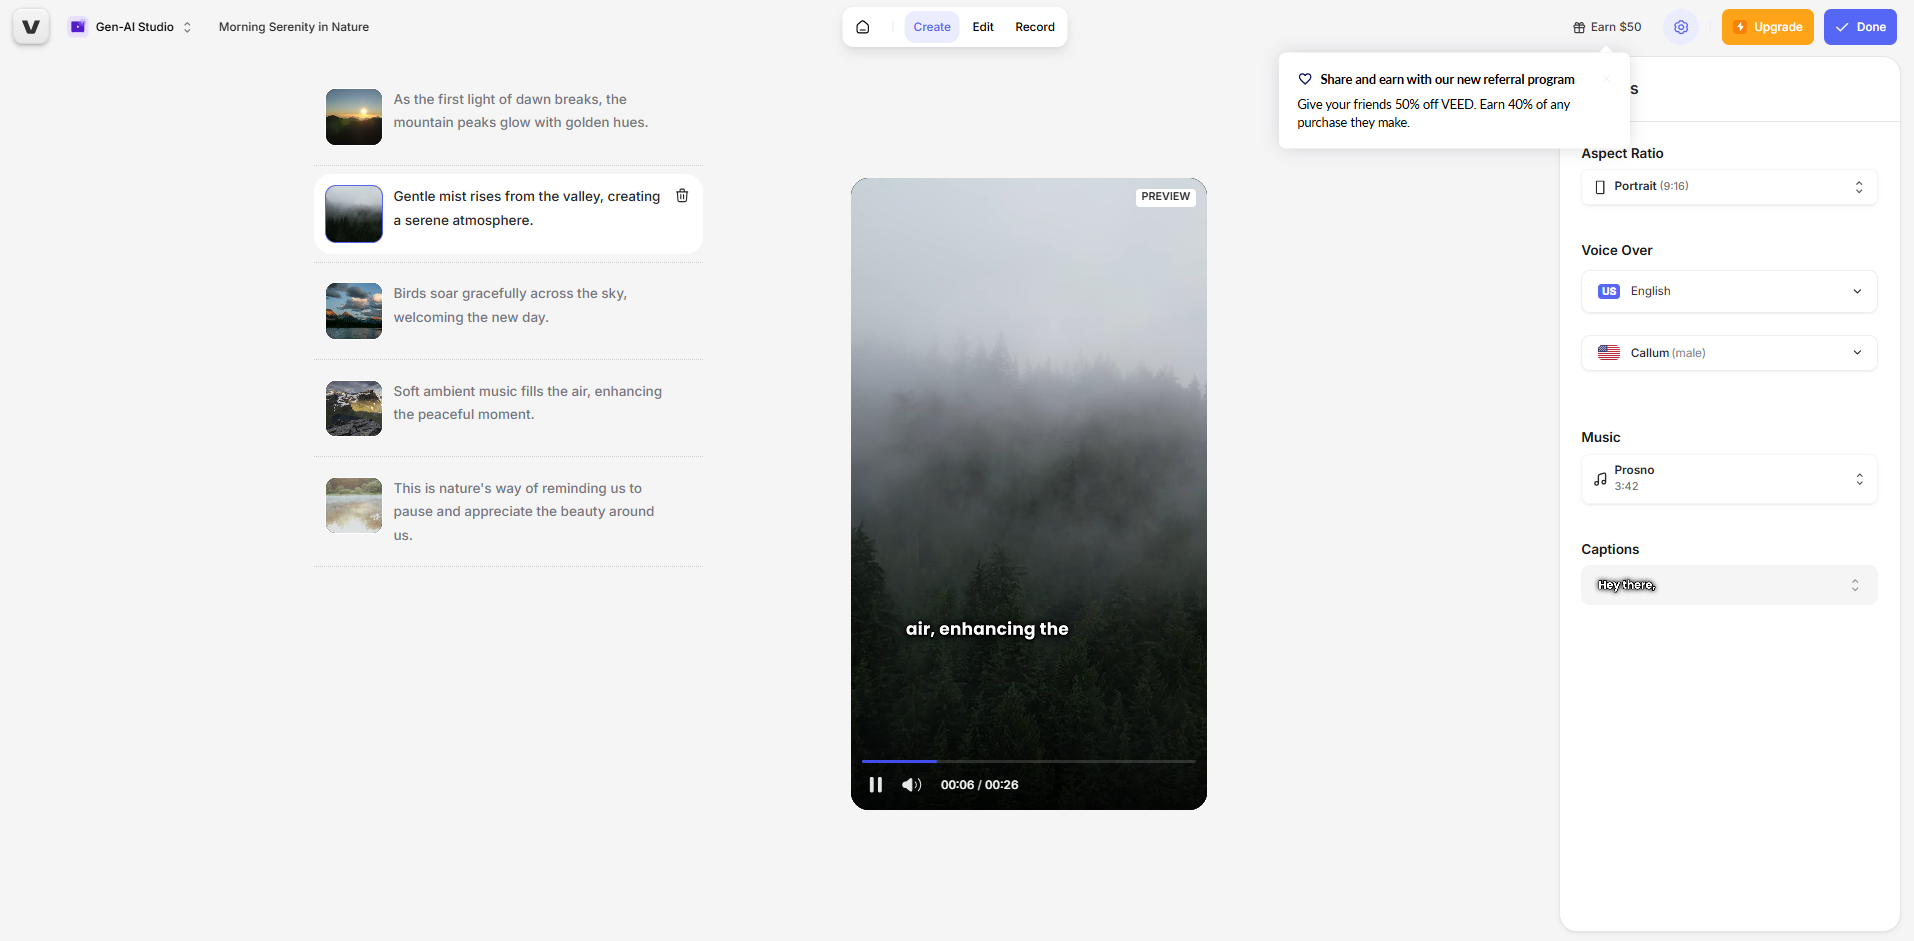Switch to the Record tab
This screenshot has height=941, width=1914.
[x=1035, y=27]
